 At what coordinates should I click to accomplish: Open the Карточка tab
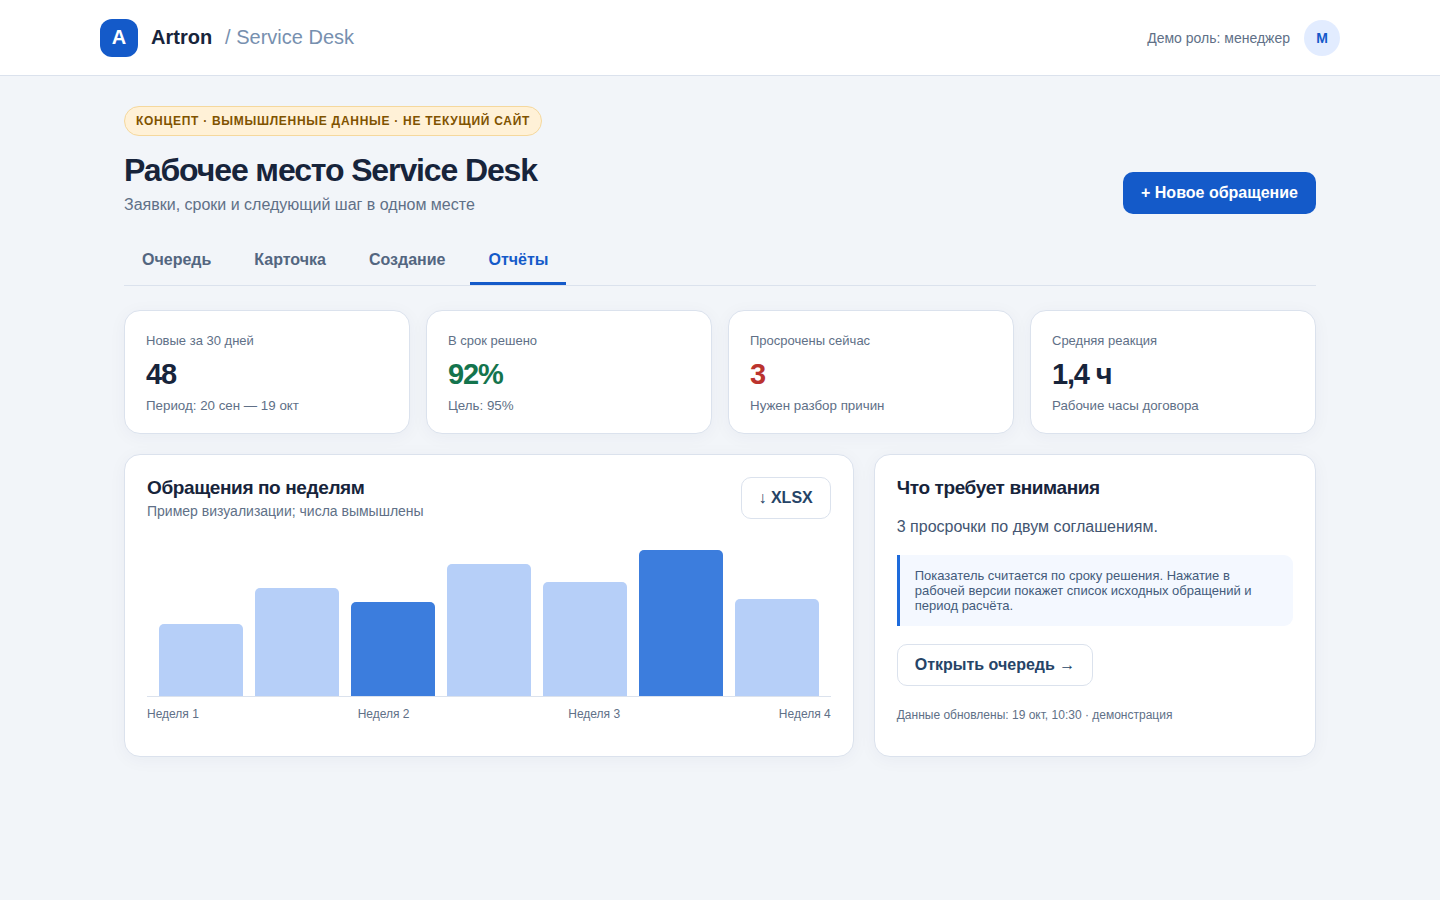[290, 260]
